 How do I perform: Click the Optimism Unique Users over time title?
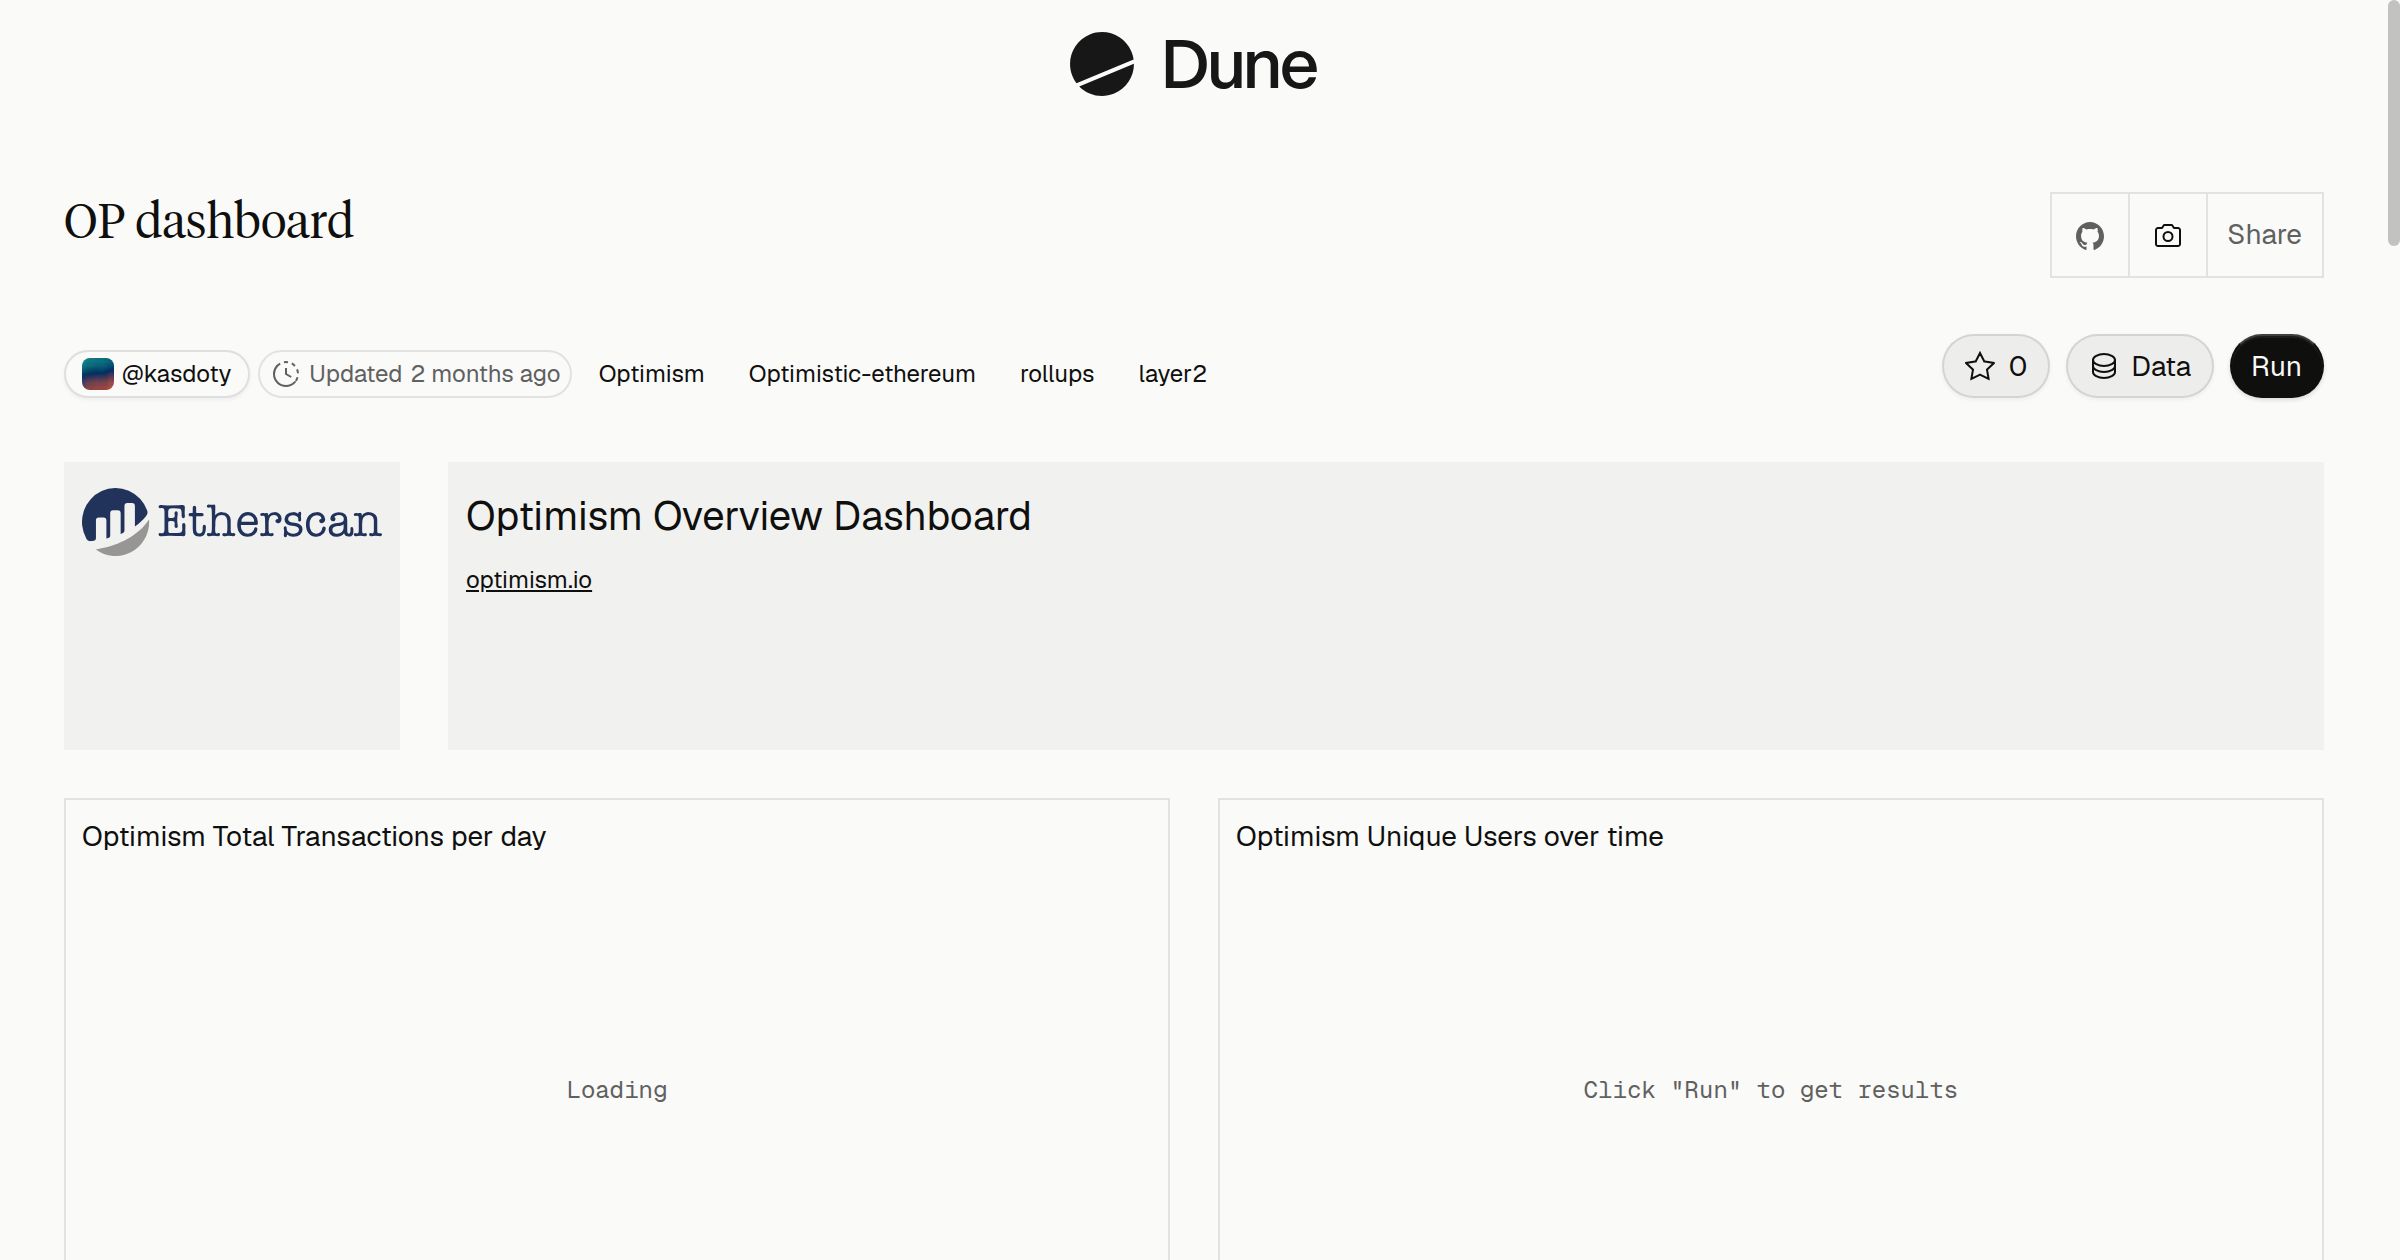[x=1449, y=836]
